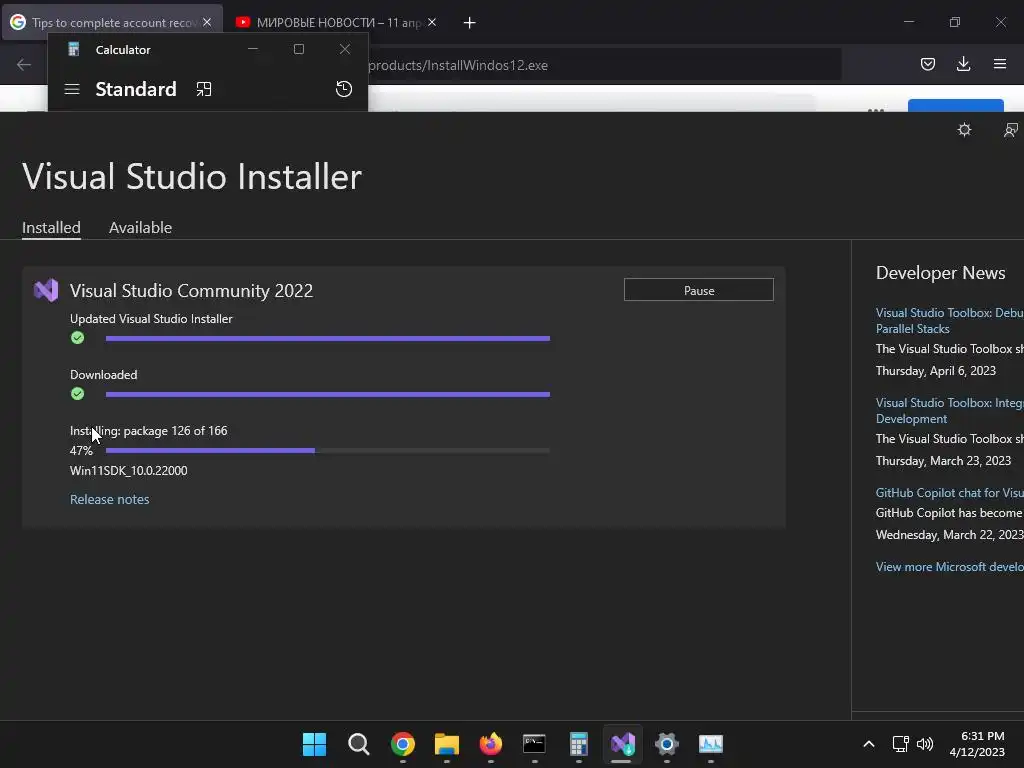Switch to the Google account recovery tab
1024x768 pixels.
[111, 23]
